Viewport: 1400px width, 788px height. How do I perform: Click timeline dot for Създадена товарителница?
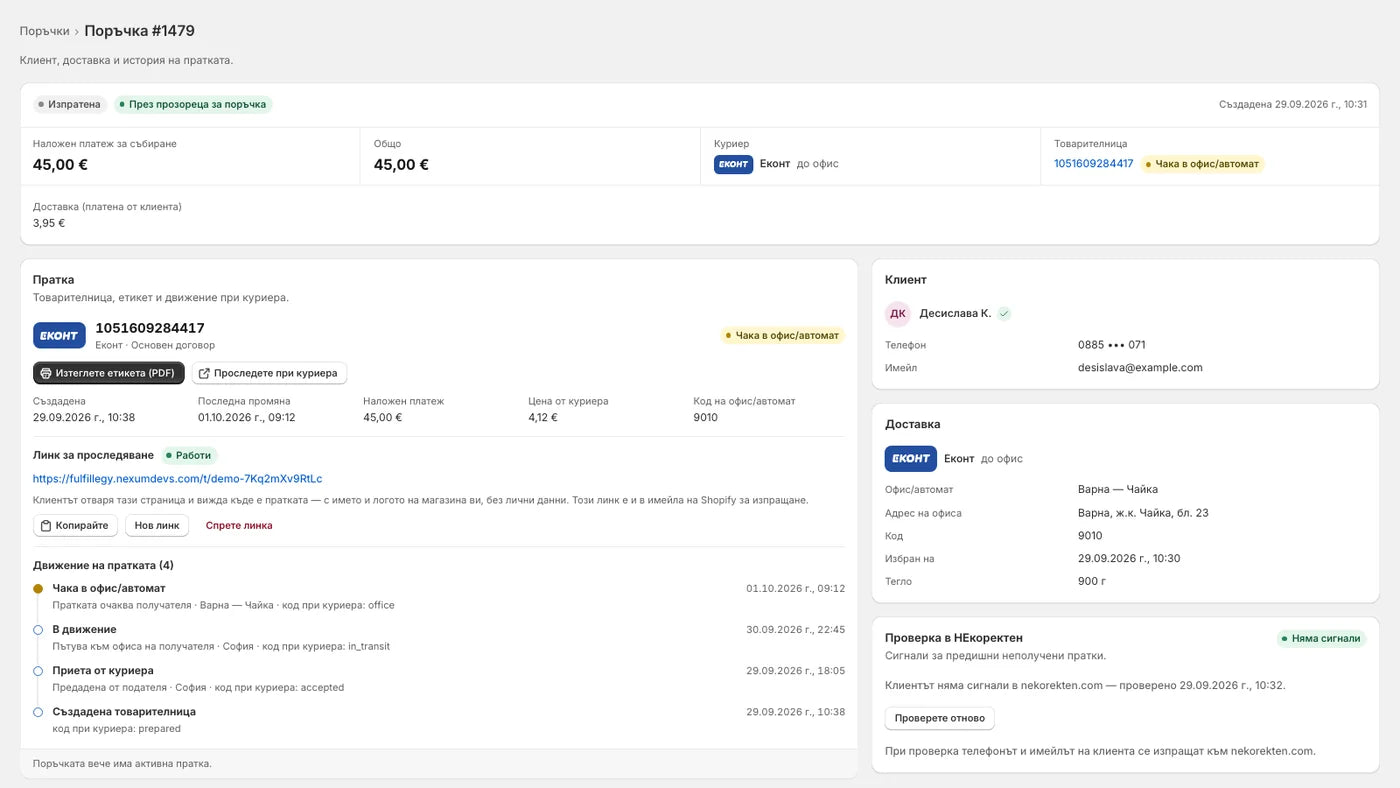point(38,712)
